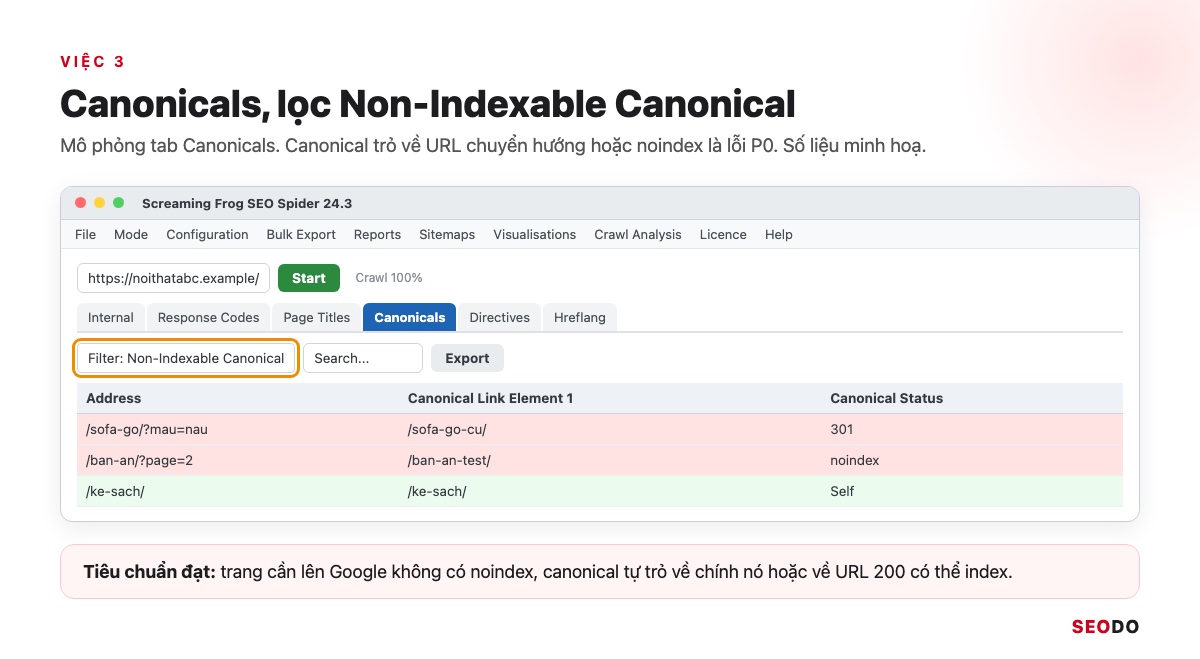Click the green maximize window dot
Screen dimensions: 1200x659
coord(118,203)
